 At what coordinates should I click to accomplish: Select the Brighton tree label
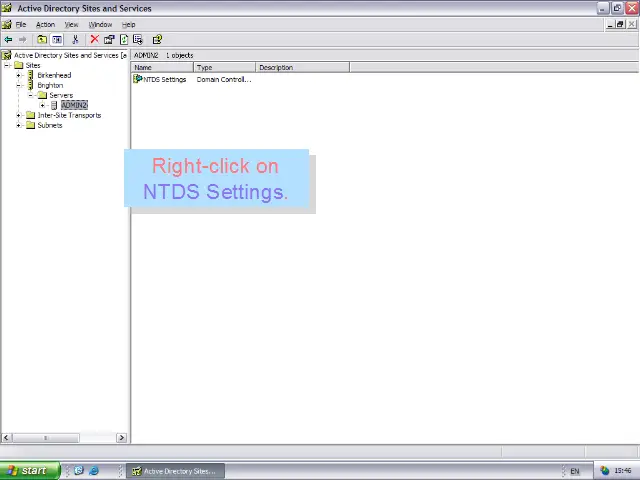point(50,85)
